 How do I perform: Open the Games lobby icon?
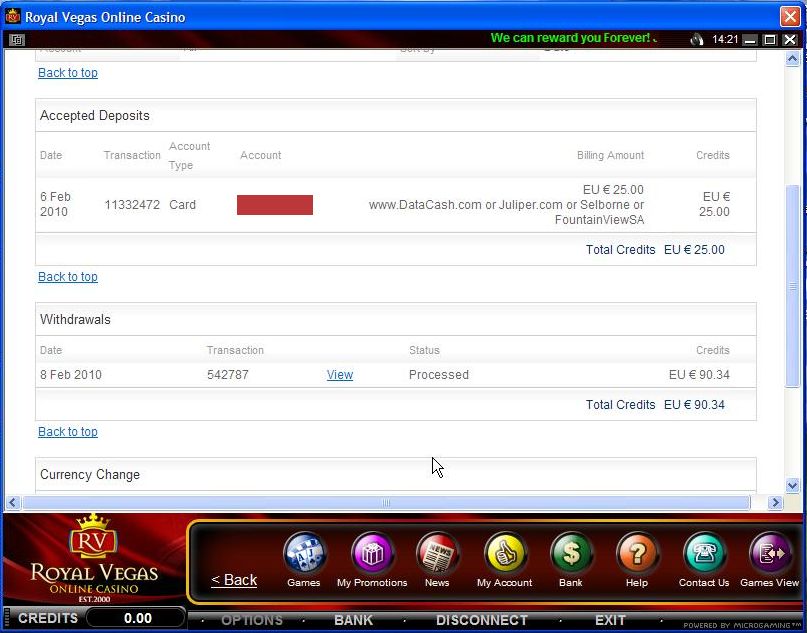[304, 554]
